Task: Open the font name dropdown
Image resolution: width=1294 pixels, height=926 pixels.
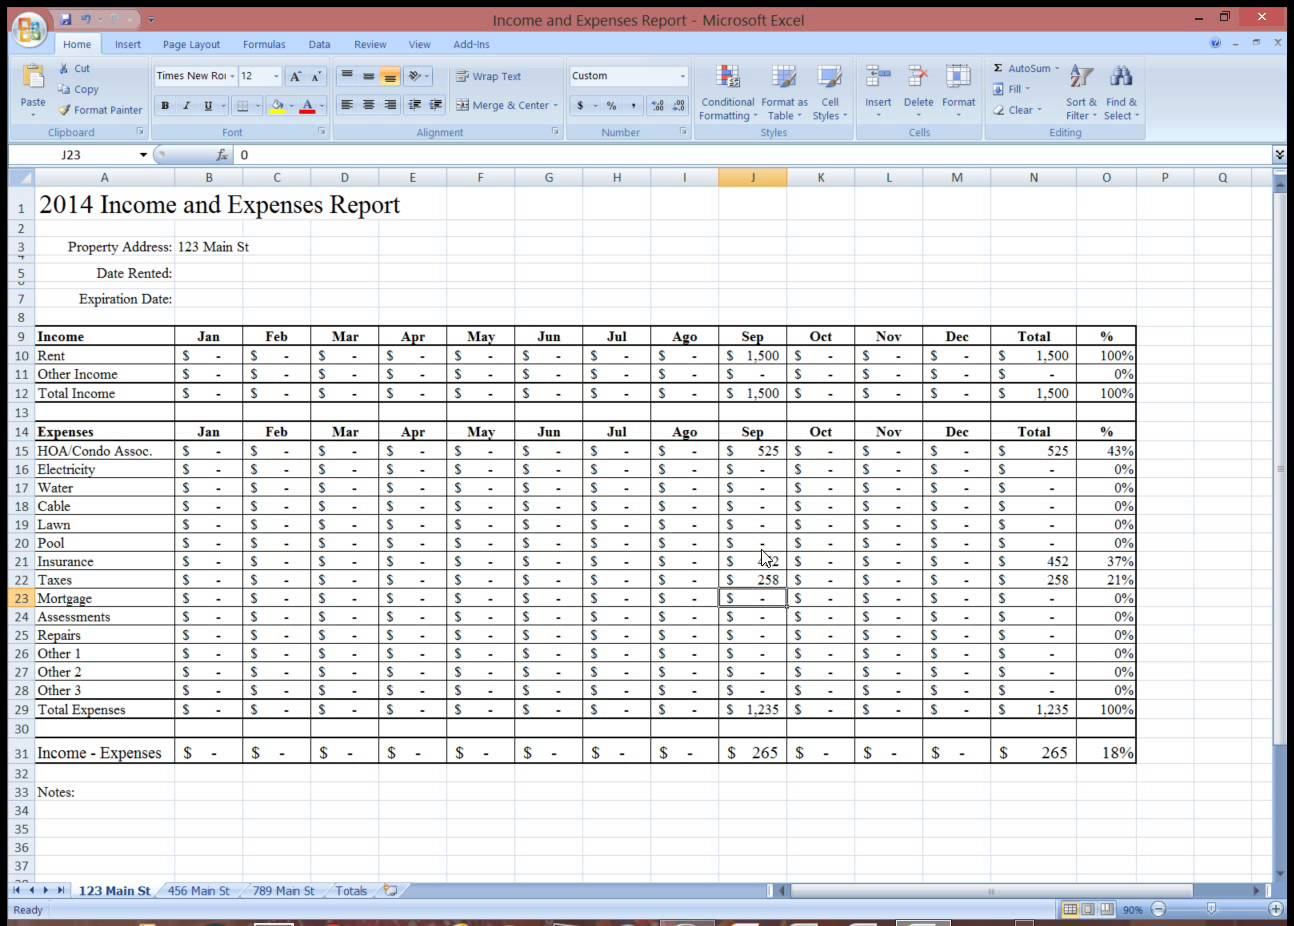Action: pyautogui.click(x=232, y=76)
